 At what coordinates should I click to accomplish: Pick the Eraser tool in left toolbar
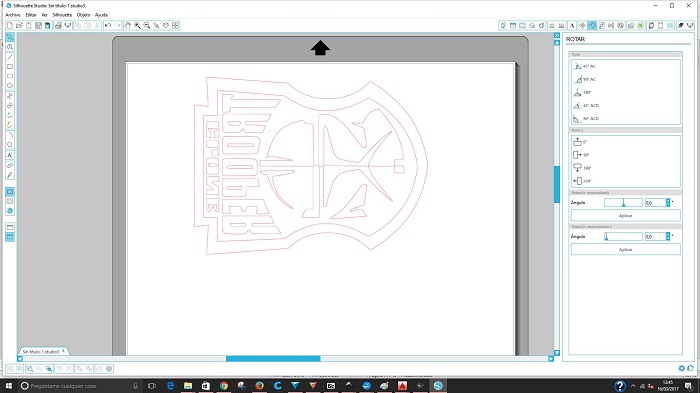[x=10, y=166]
